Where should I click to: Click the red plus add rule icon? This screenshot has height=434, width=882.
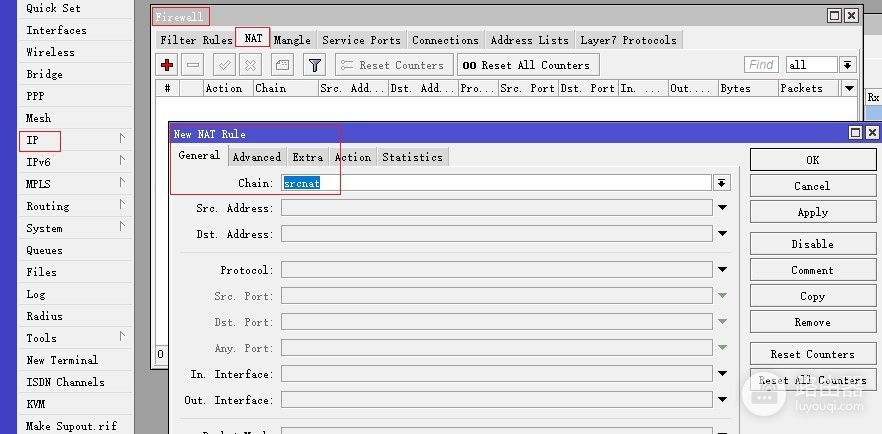click(166, 65)
